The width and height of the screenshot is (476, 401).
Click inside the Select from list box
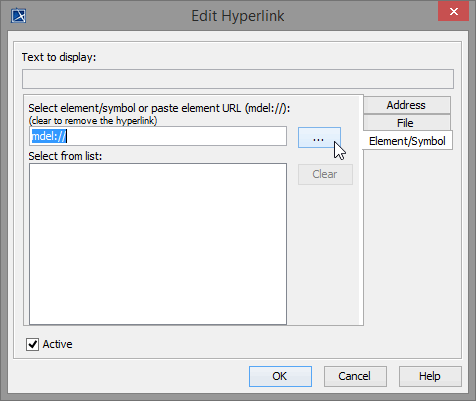(x=158, y=244)
